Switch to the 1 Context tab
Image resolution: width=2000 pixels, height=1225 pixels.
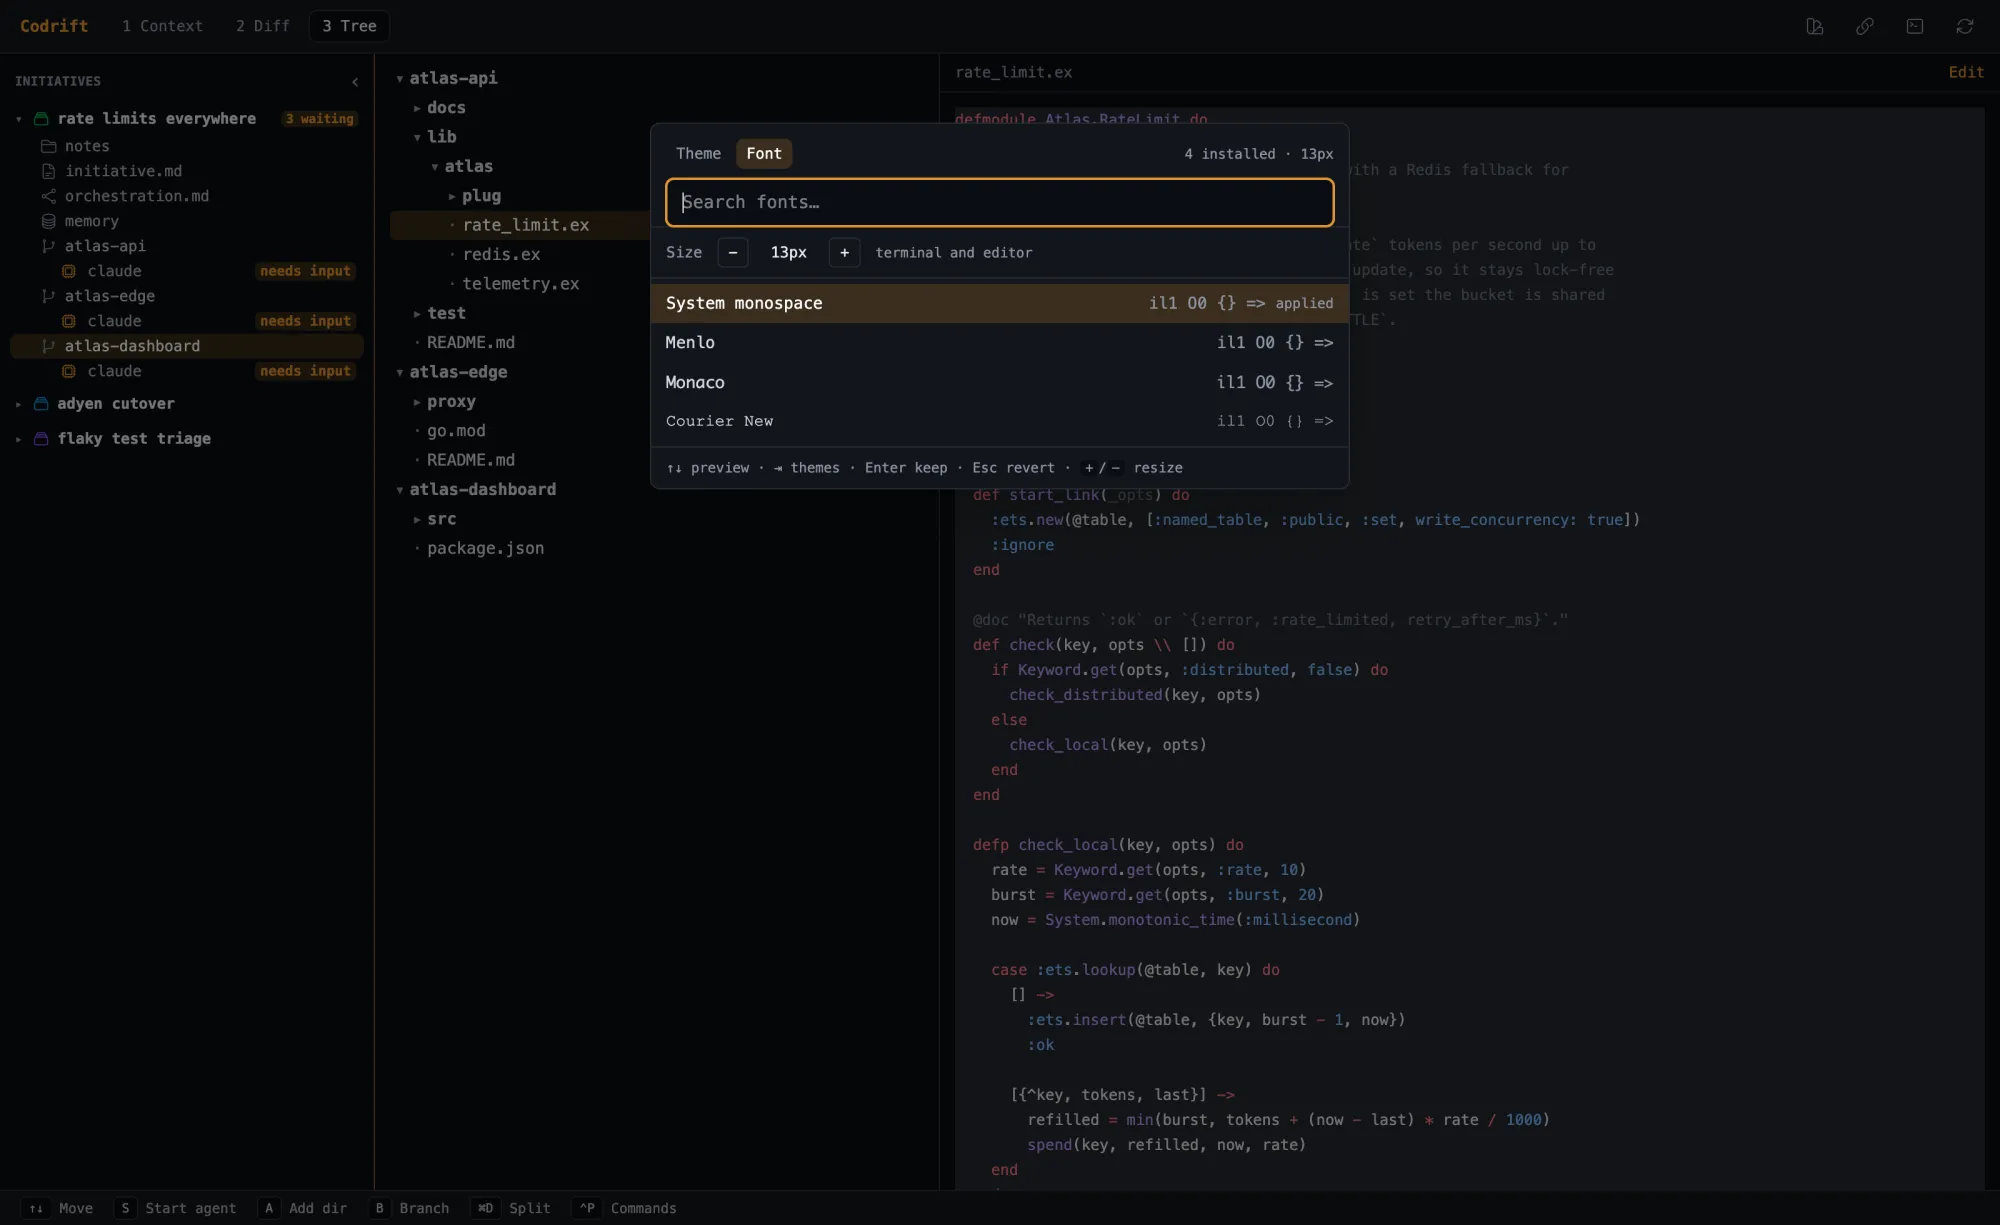coord(162,26)
